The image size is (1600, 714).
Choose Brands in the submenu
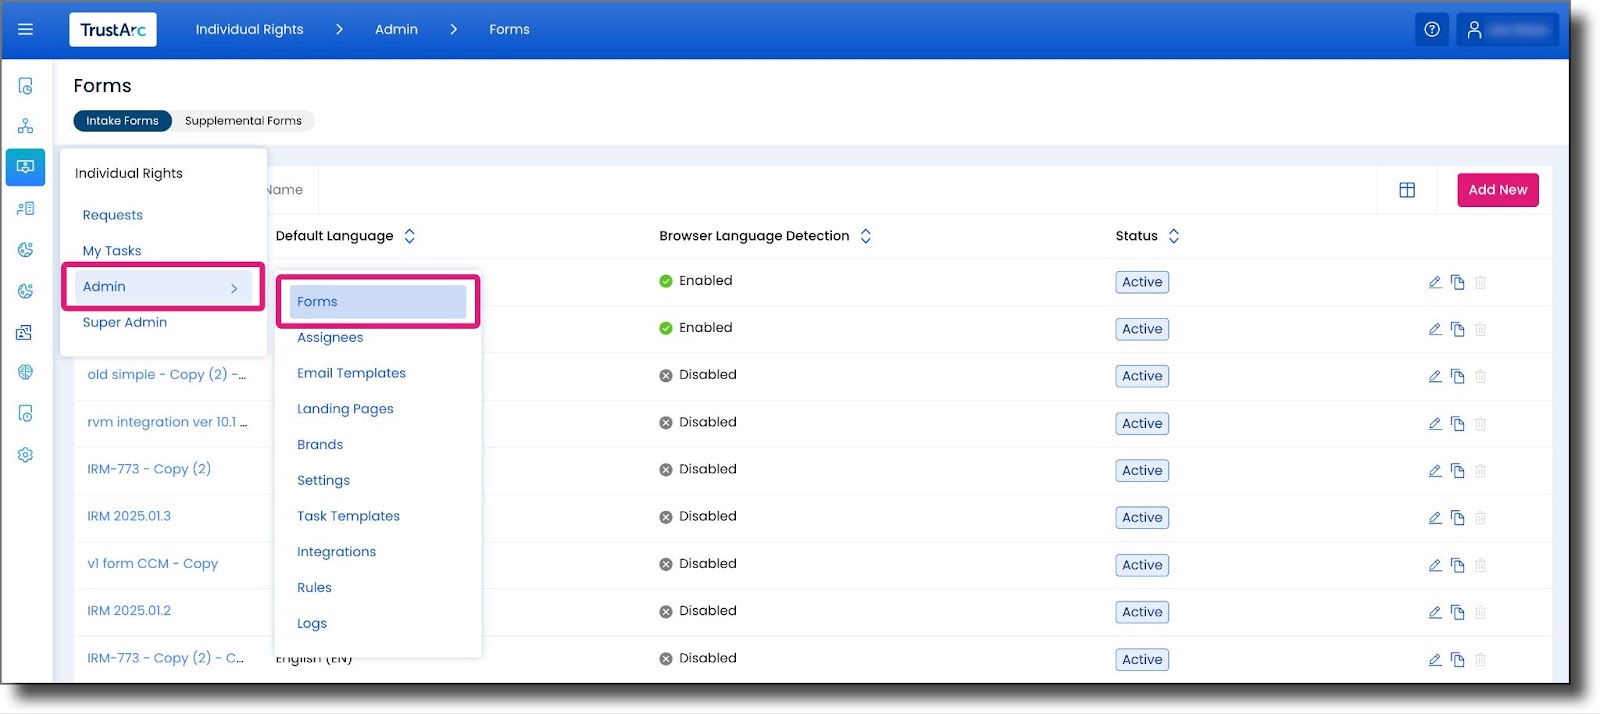click(320, 445)
